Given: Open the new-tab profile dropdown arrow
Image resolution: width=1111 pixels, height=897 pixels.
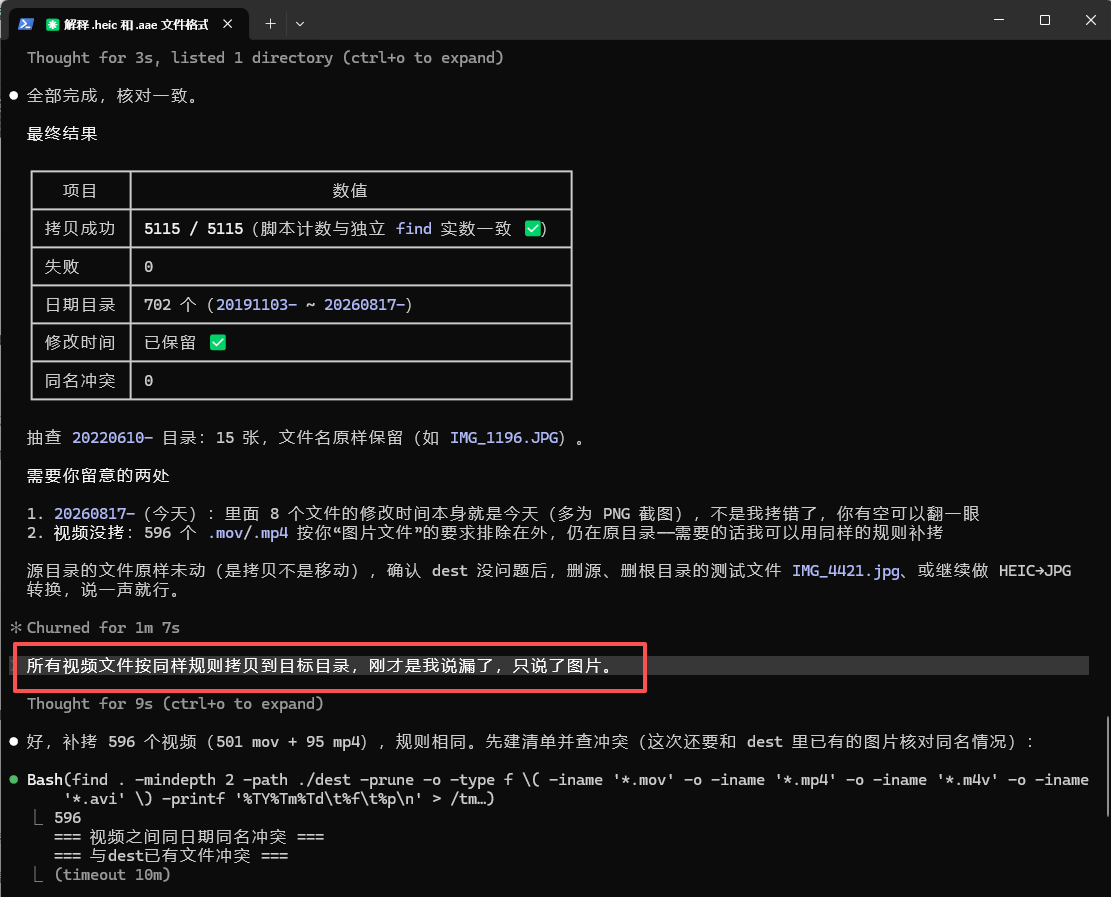Looking at the screenshot, I should point(300,24).
